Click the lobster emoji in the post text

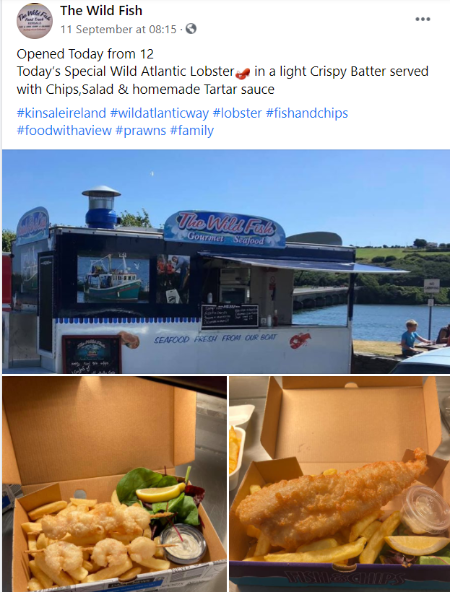click(x=242, y=72)
